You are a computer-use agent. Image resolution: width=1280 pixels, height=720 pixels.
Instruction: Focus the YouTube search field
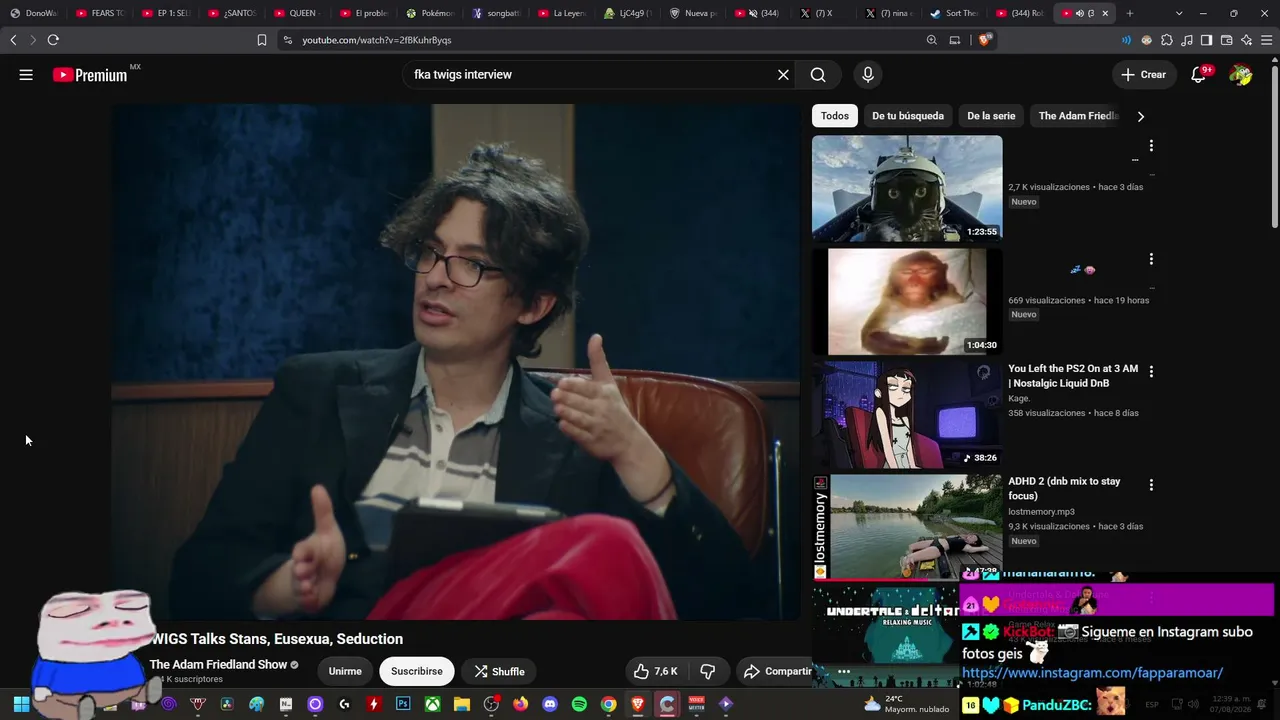point(590,75)
